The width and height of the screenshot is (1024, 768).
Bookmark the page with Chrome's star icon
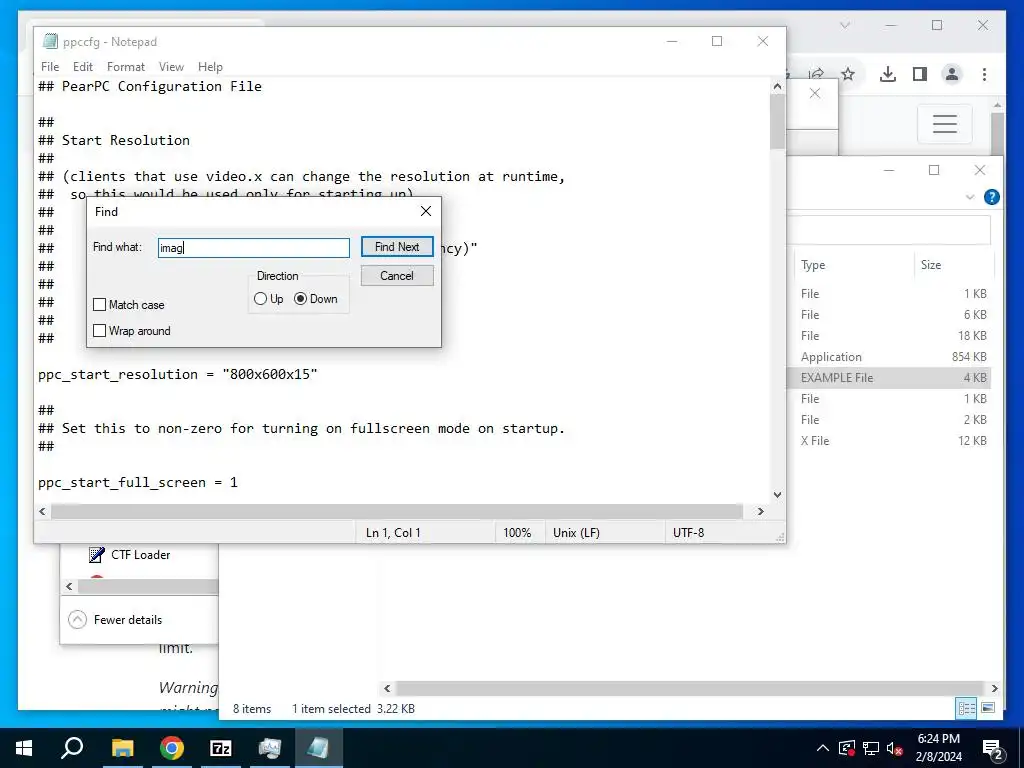click(x=848, y=74)
